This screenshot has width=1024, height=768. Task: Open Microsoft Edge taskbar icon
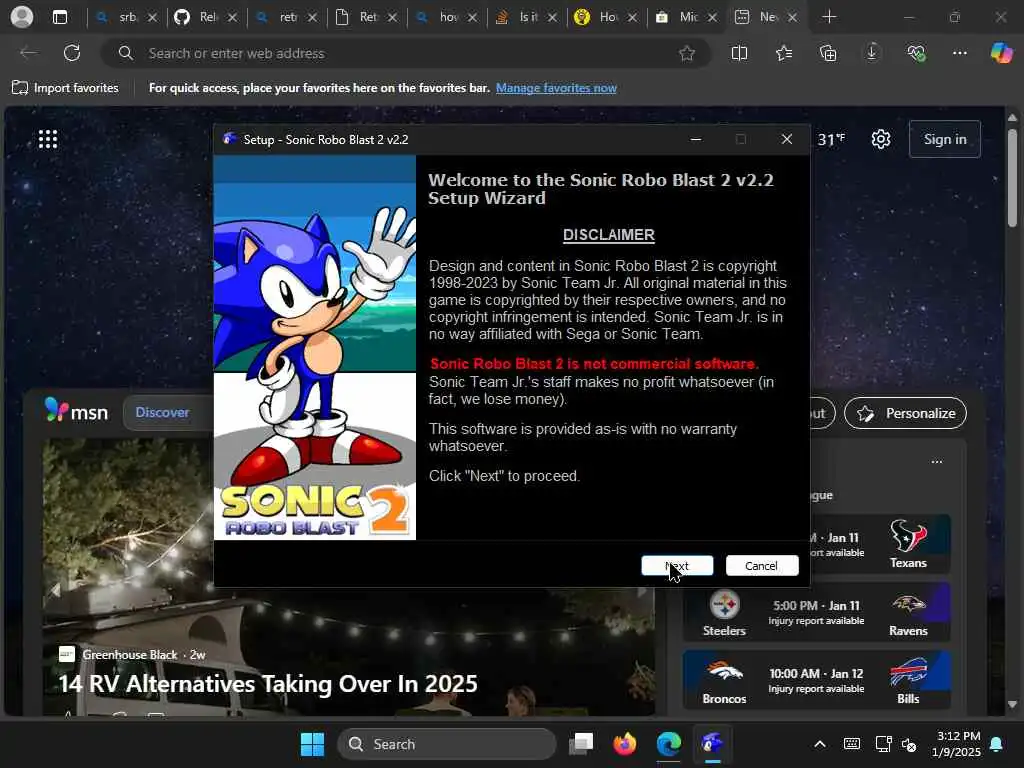(x=669, y=744)
